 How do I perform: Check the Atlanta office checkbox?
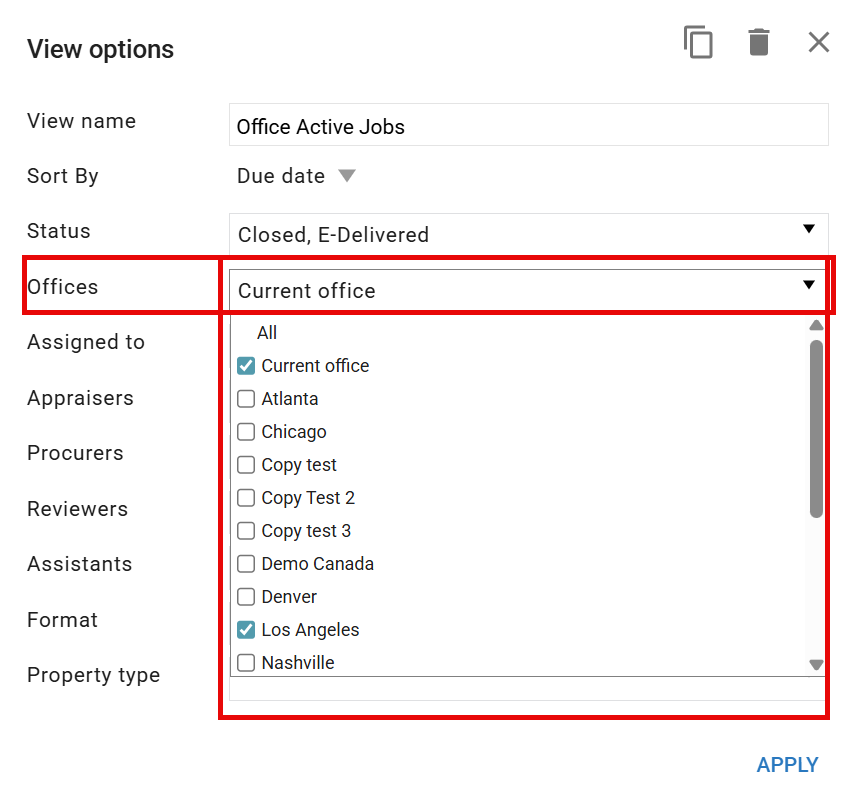tap(246, 399)
